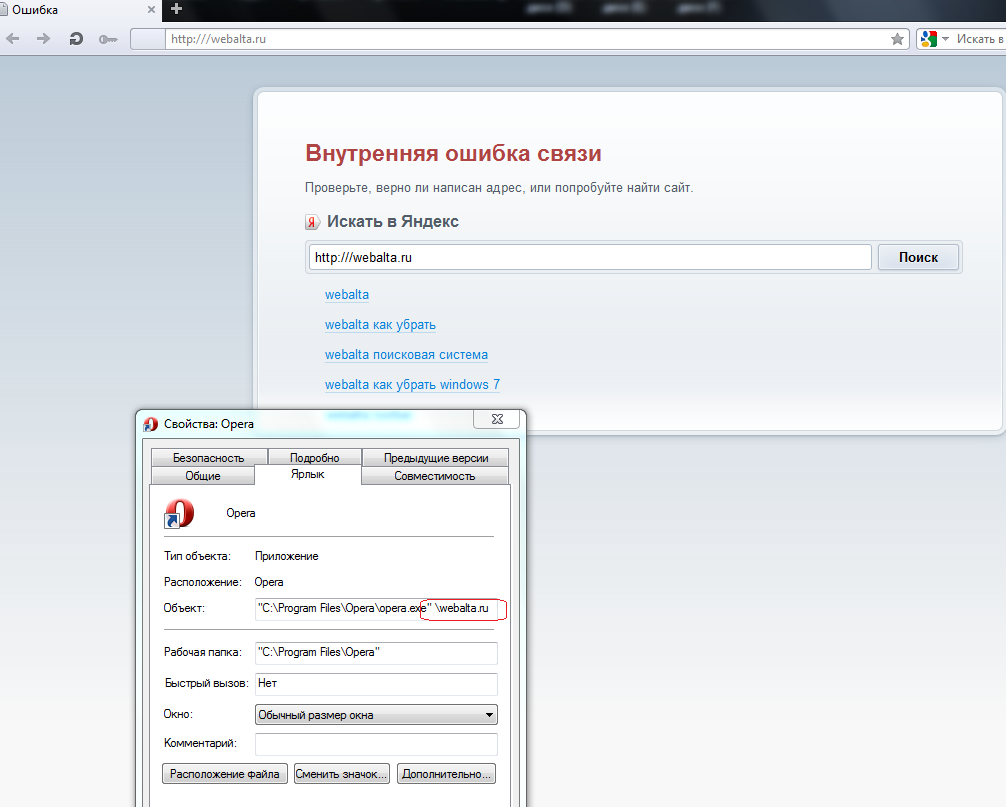This screenshot has height=807, width=1006.
Task: Reload the webalta.ru page
Action: pyautogui.click(x=76, y=39)
